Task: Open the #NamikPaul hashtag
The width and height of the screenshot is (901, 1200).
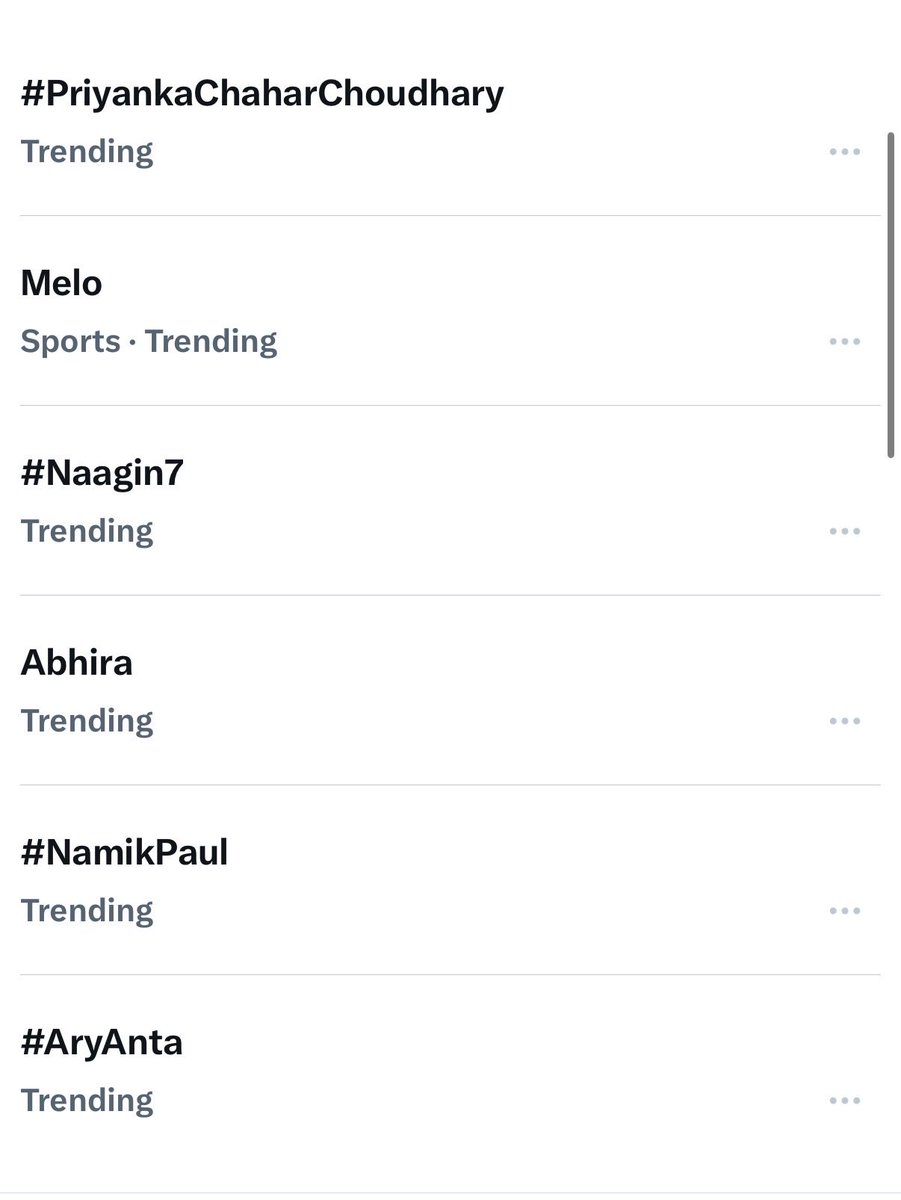Action: click(124, 853)
